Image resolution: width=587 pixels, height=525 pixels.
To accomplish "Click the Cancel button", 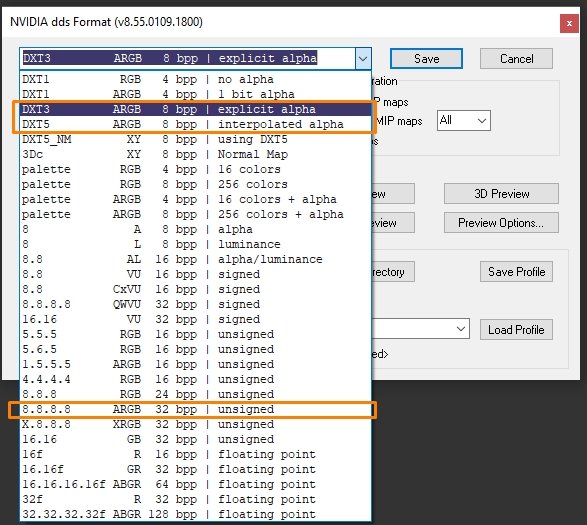I will coord(516,58).
